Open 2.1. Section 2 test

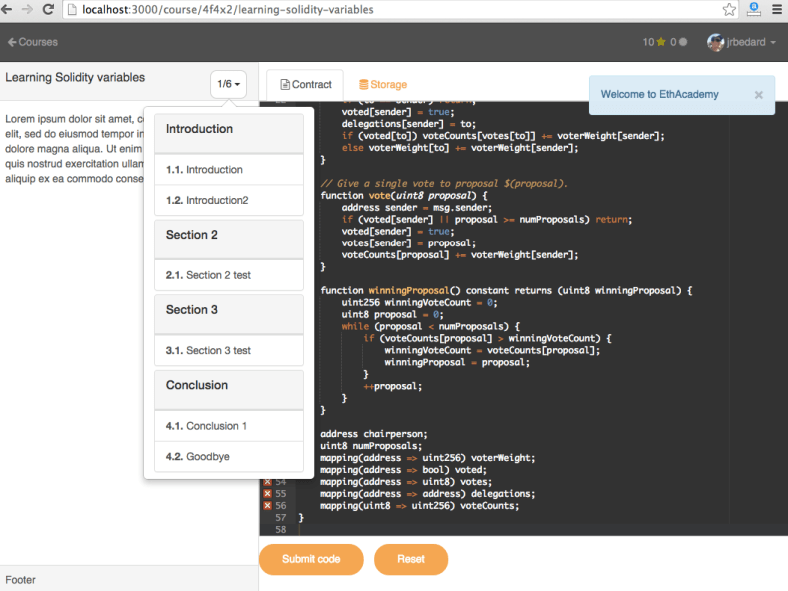[x=229, y=275]
